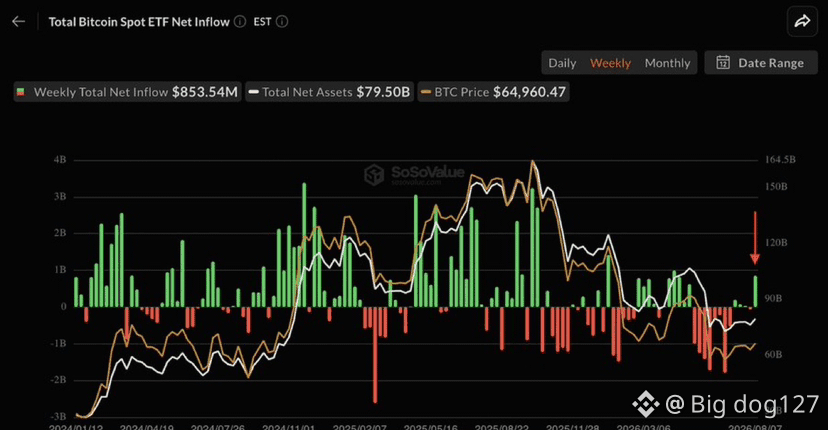Click the 3B left axis label
This screenshot has width=828, height=430.
60,197
